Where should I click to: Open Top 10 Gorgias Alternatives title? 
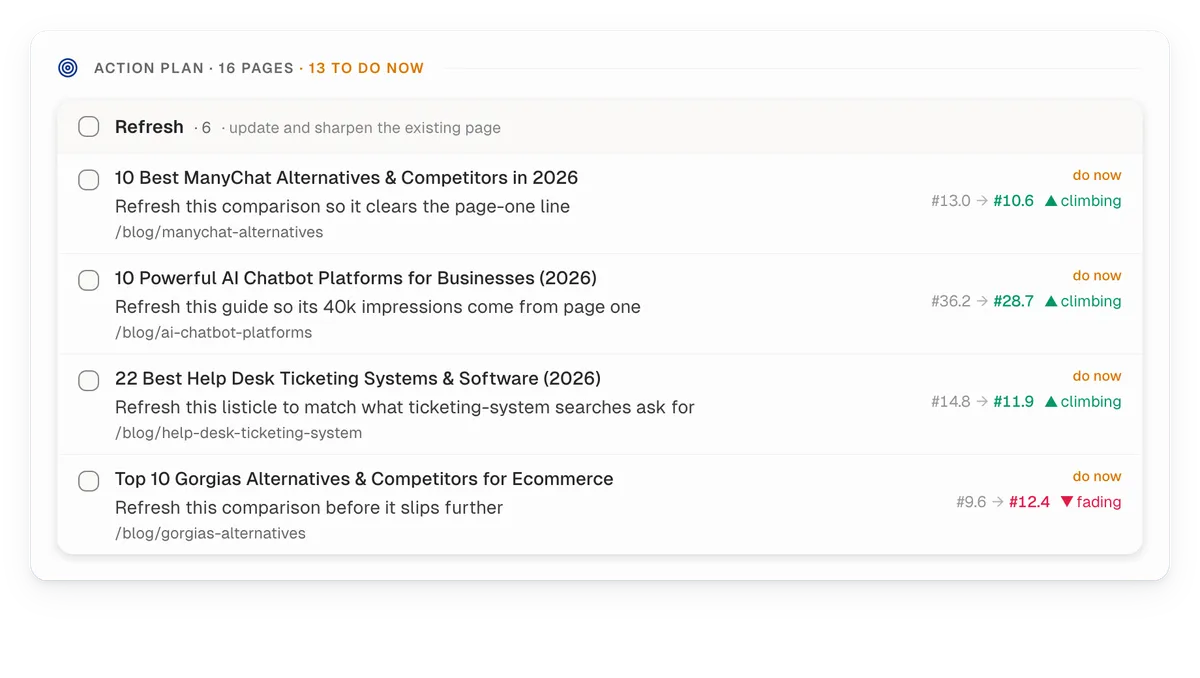pyautogui.click(x=364, y=479)
